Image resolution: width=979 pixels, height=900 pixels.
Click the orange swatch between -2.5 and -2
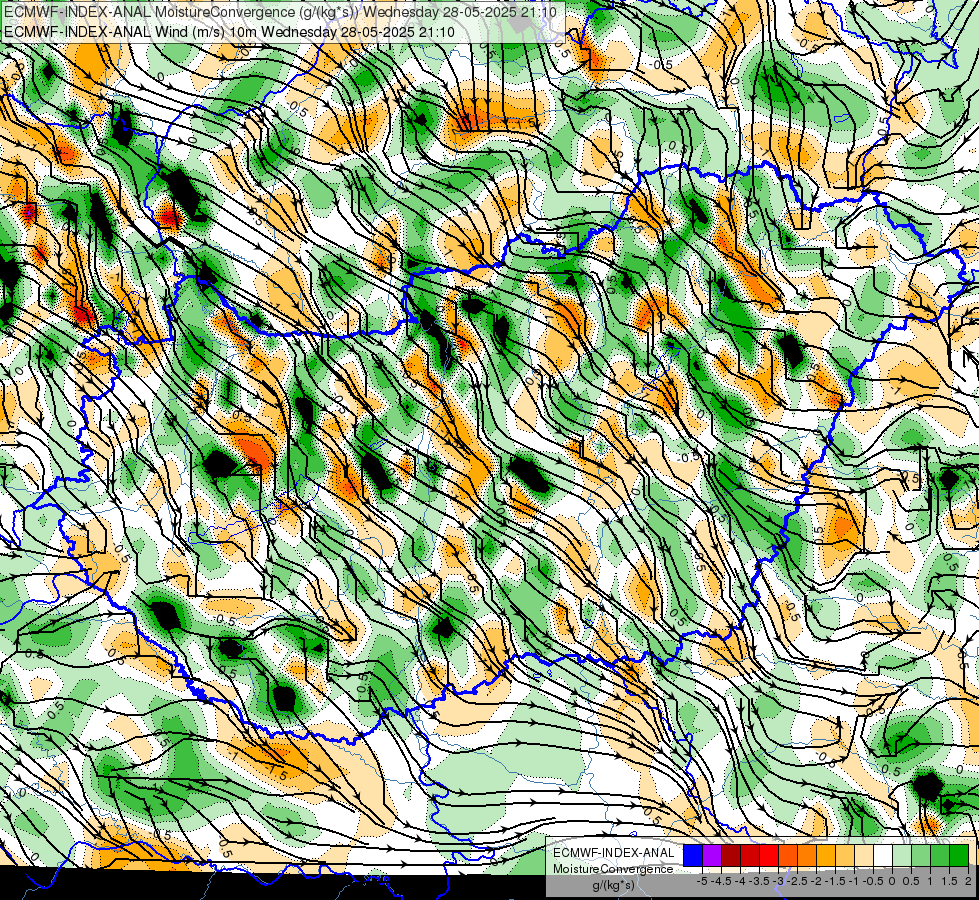click(807, 856)
